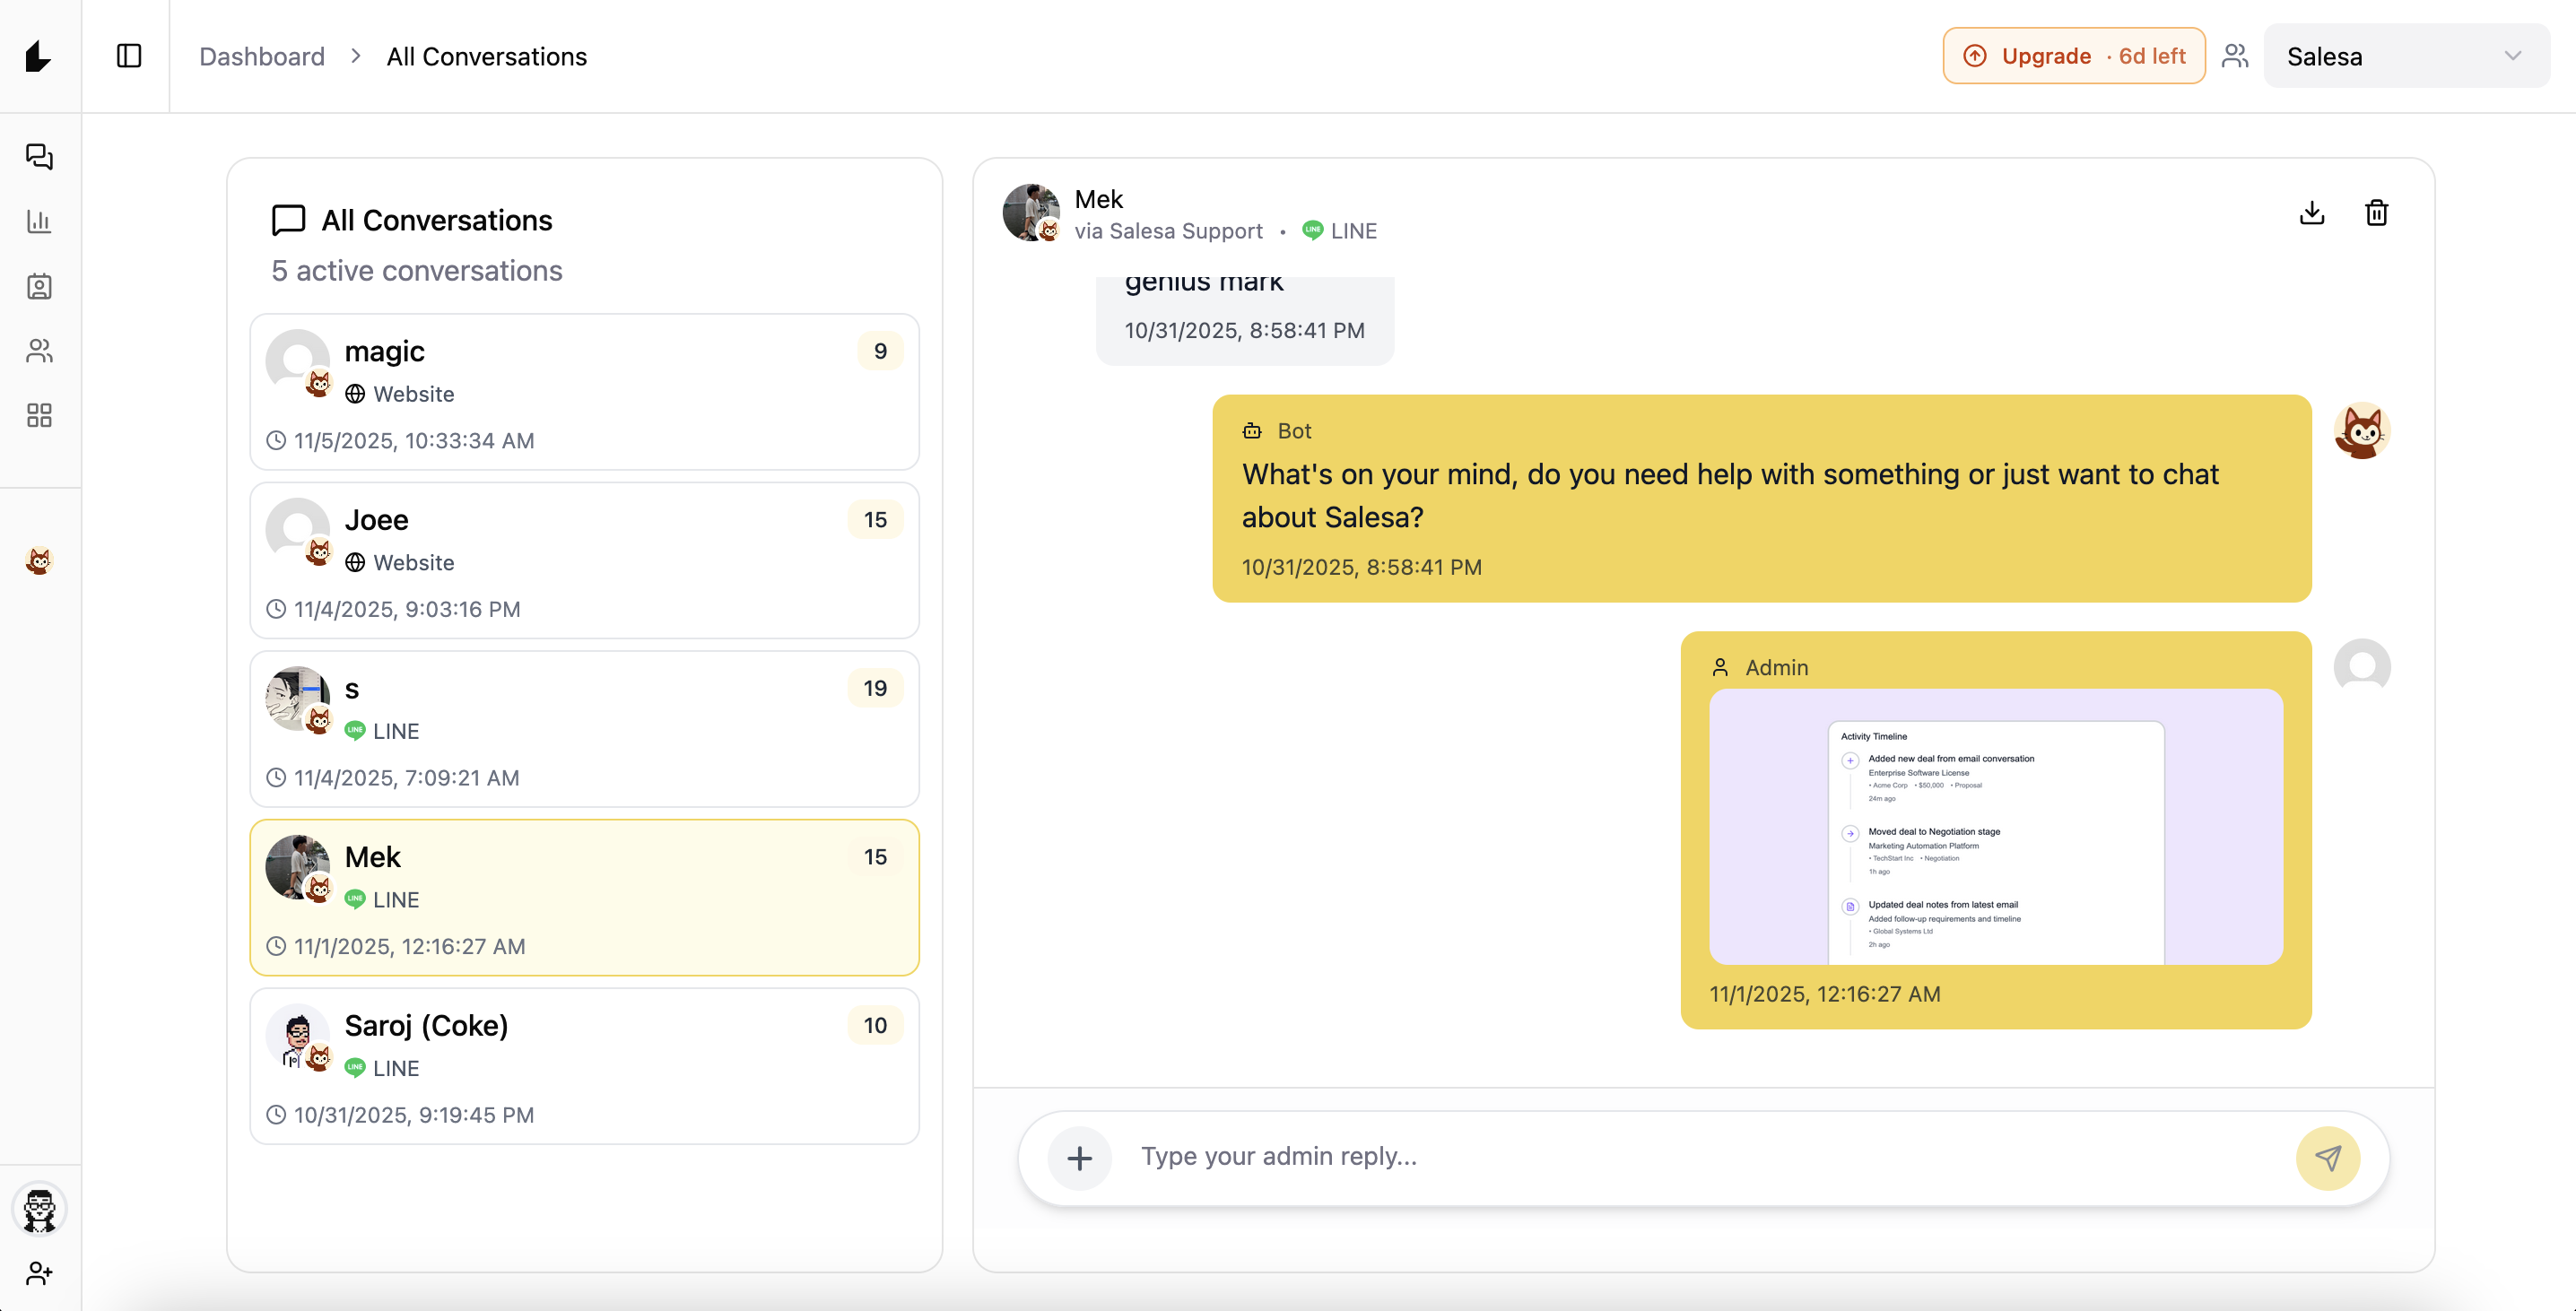Navigate to Dashboard via breadcrumb
The width and height of the screenshot is (2576, 1311).
click(x=262, y=56)
